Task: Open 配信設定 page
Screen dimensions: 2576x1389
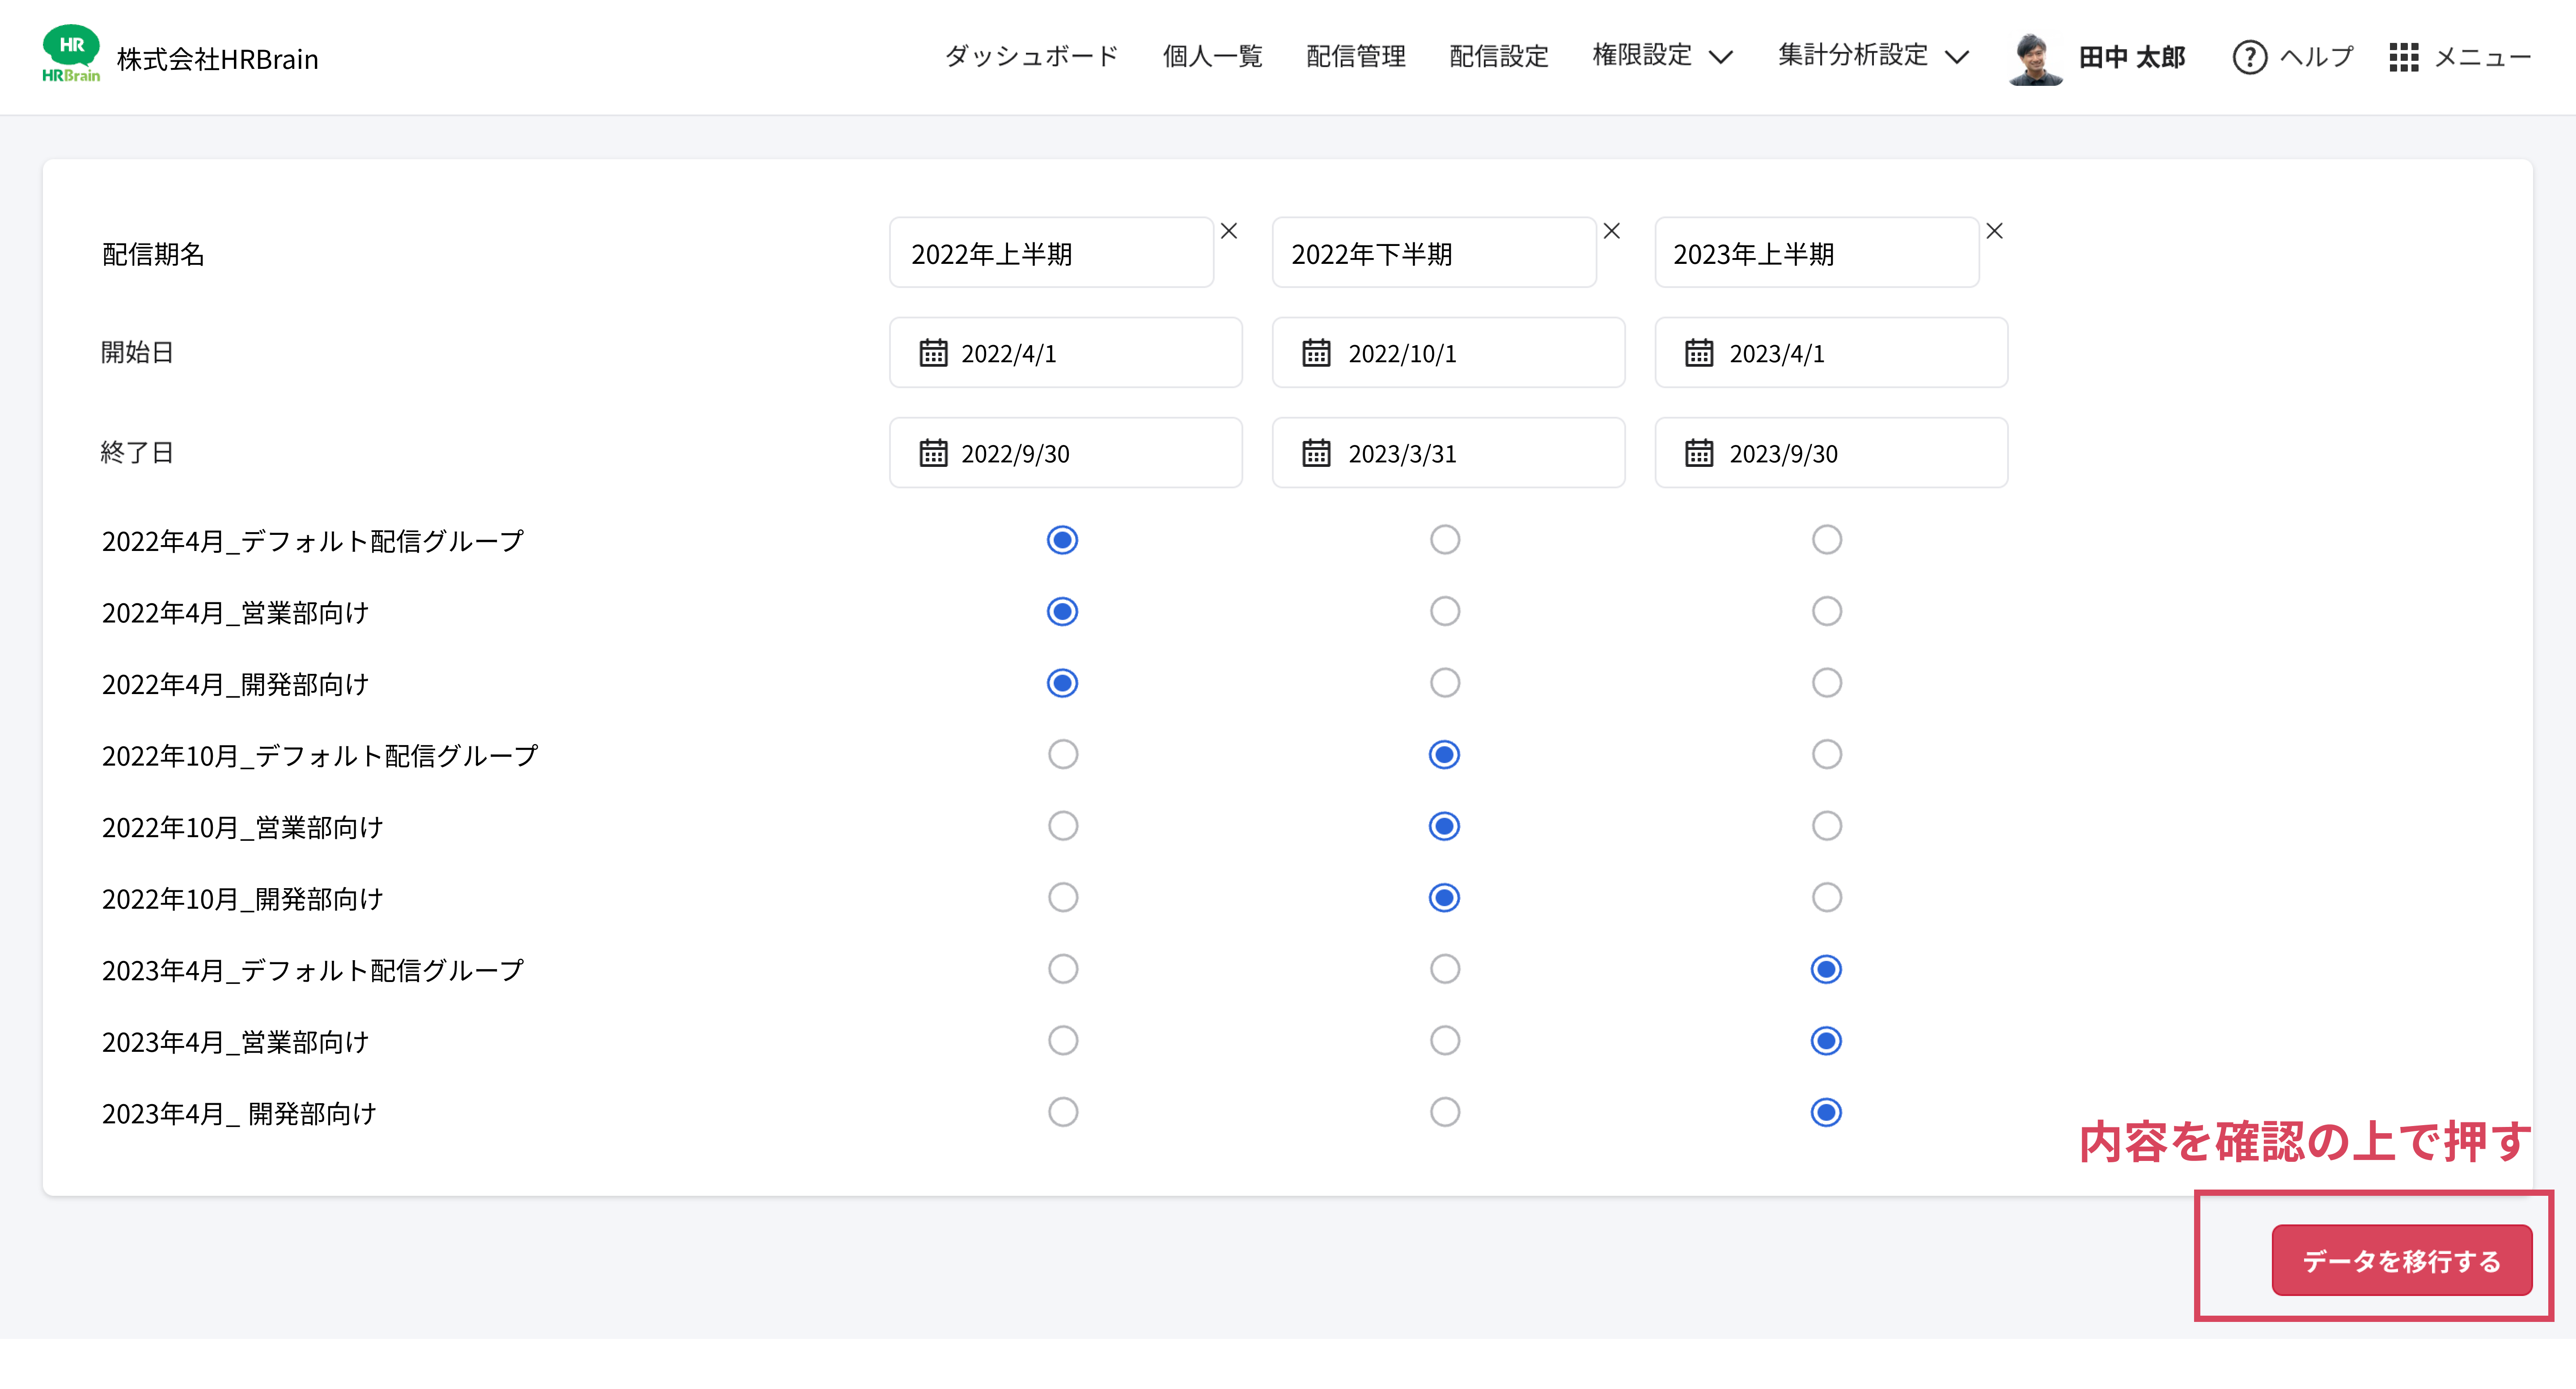Action: [1499, 56]
